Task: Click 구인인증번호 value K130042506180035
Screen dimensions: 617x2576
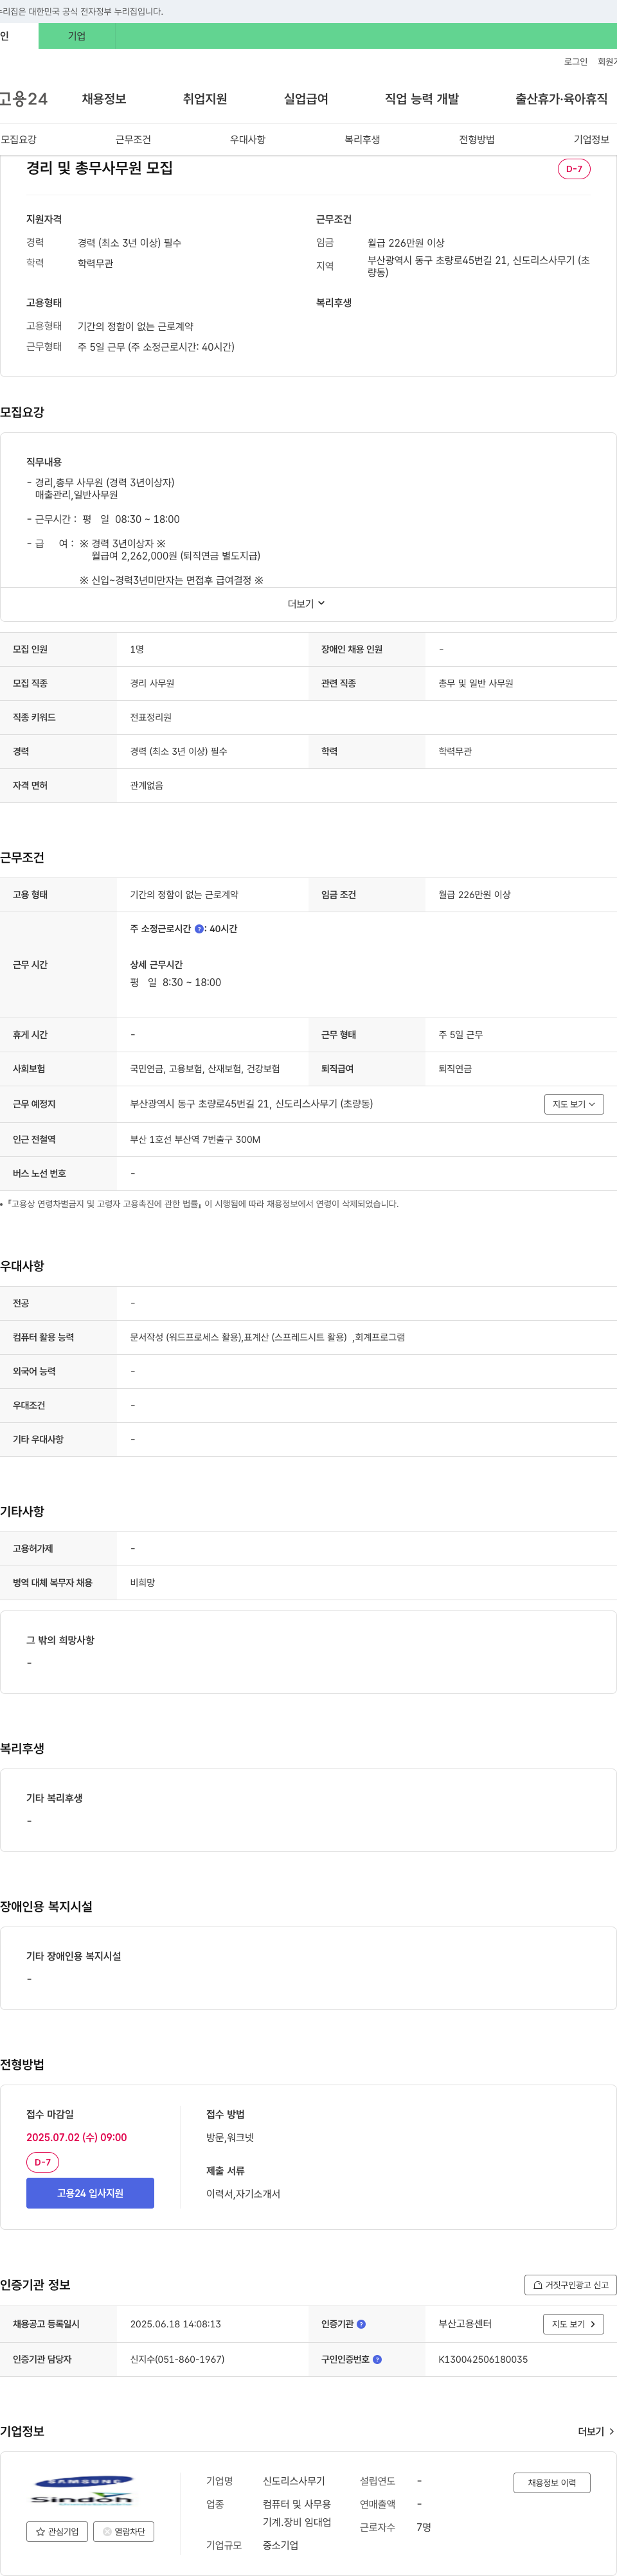Action: click(x=483, y=2359)
